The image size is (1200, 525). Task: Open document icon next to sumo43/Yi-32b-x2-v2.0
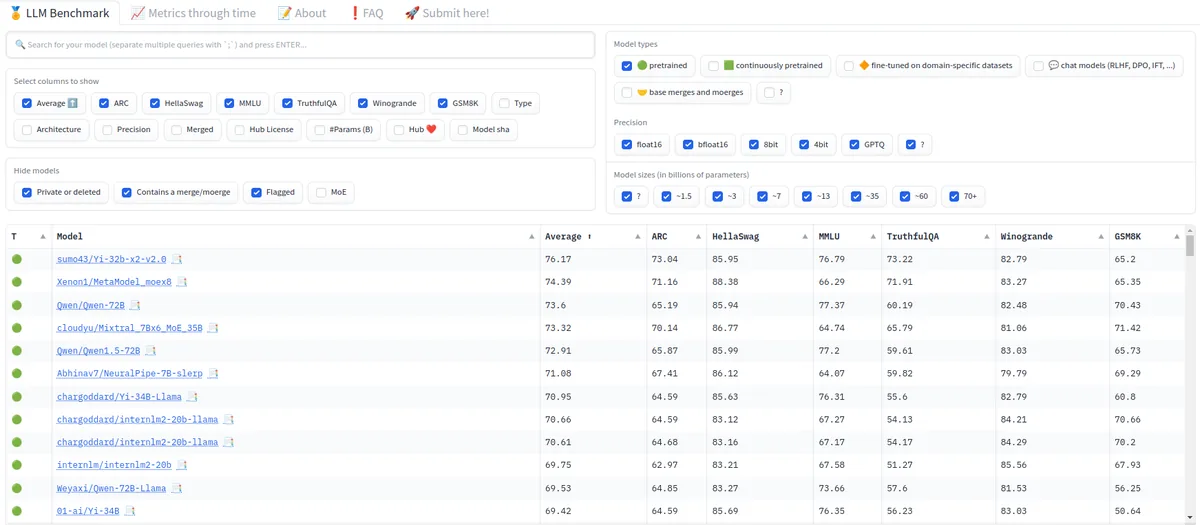click(177, 259)
